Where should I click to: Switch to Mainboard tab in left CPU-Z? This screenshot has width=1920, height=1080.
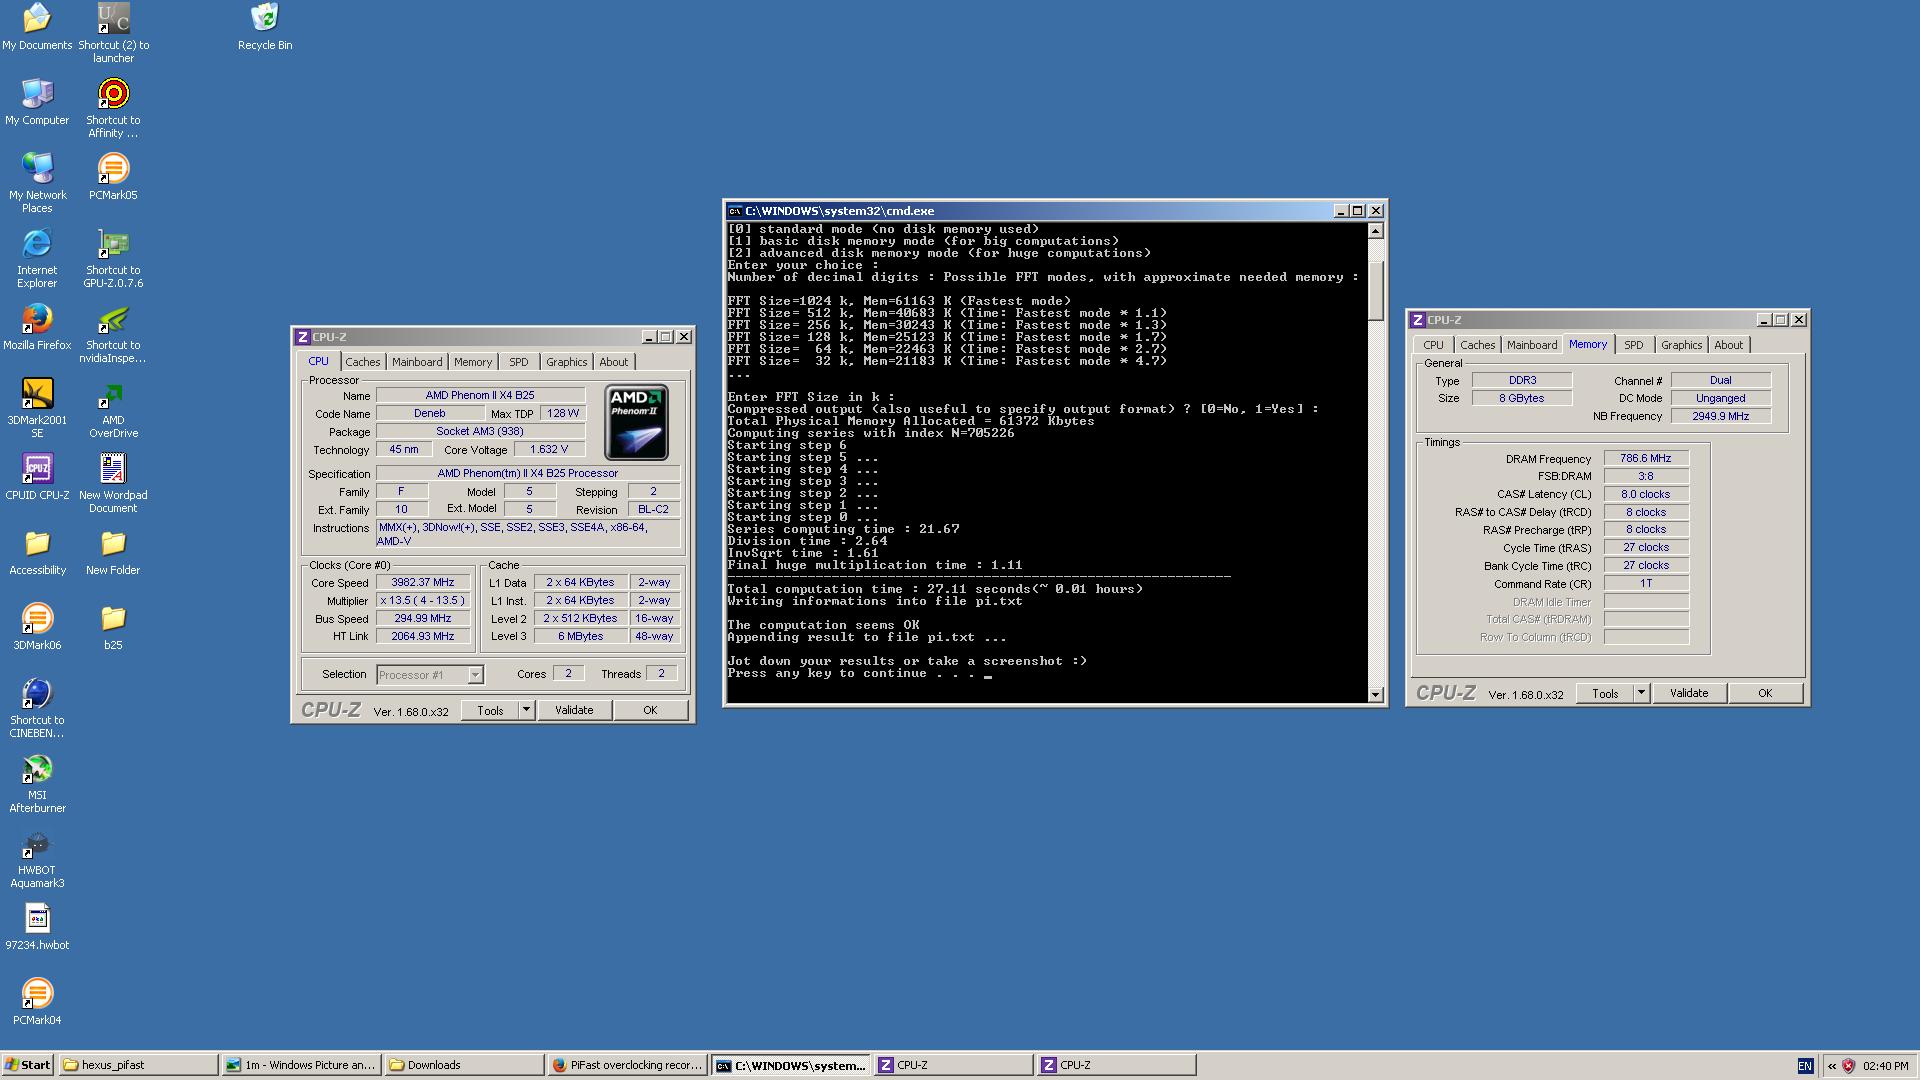417,362
